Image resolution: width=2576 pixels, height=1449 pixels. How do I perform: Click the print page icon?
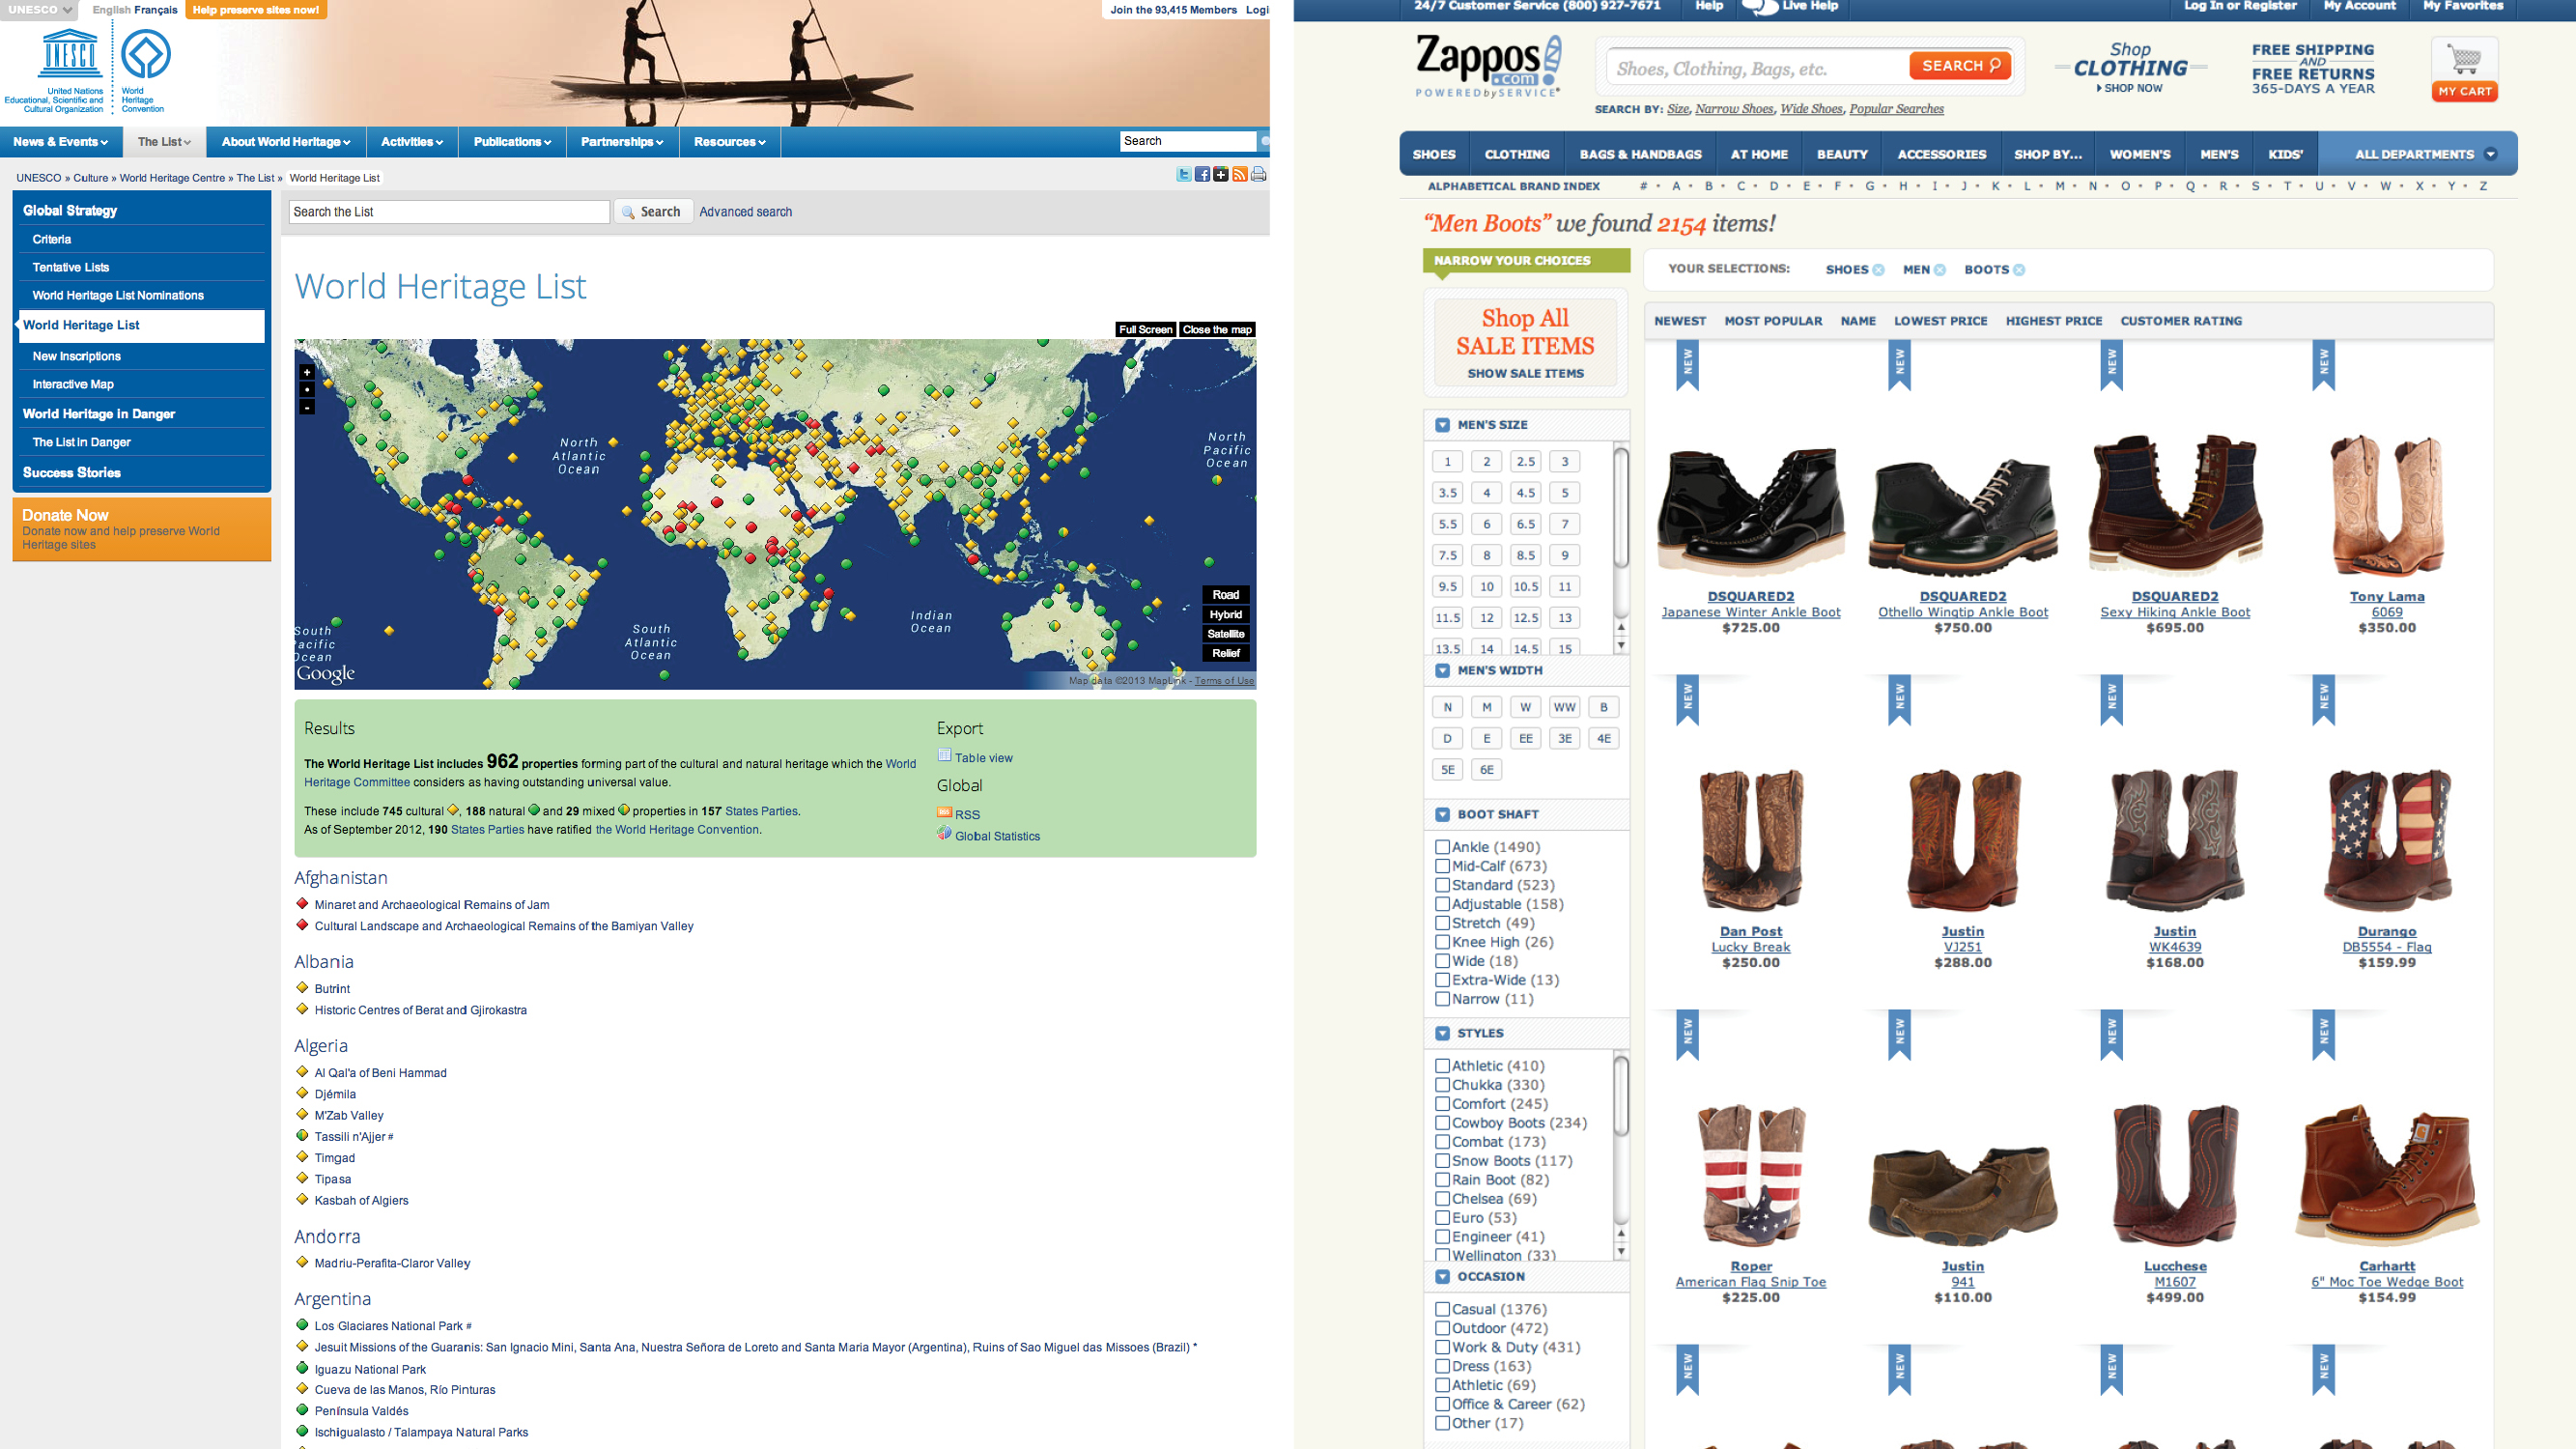1258,175
